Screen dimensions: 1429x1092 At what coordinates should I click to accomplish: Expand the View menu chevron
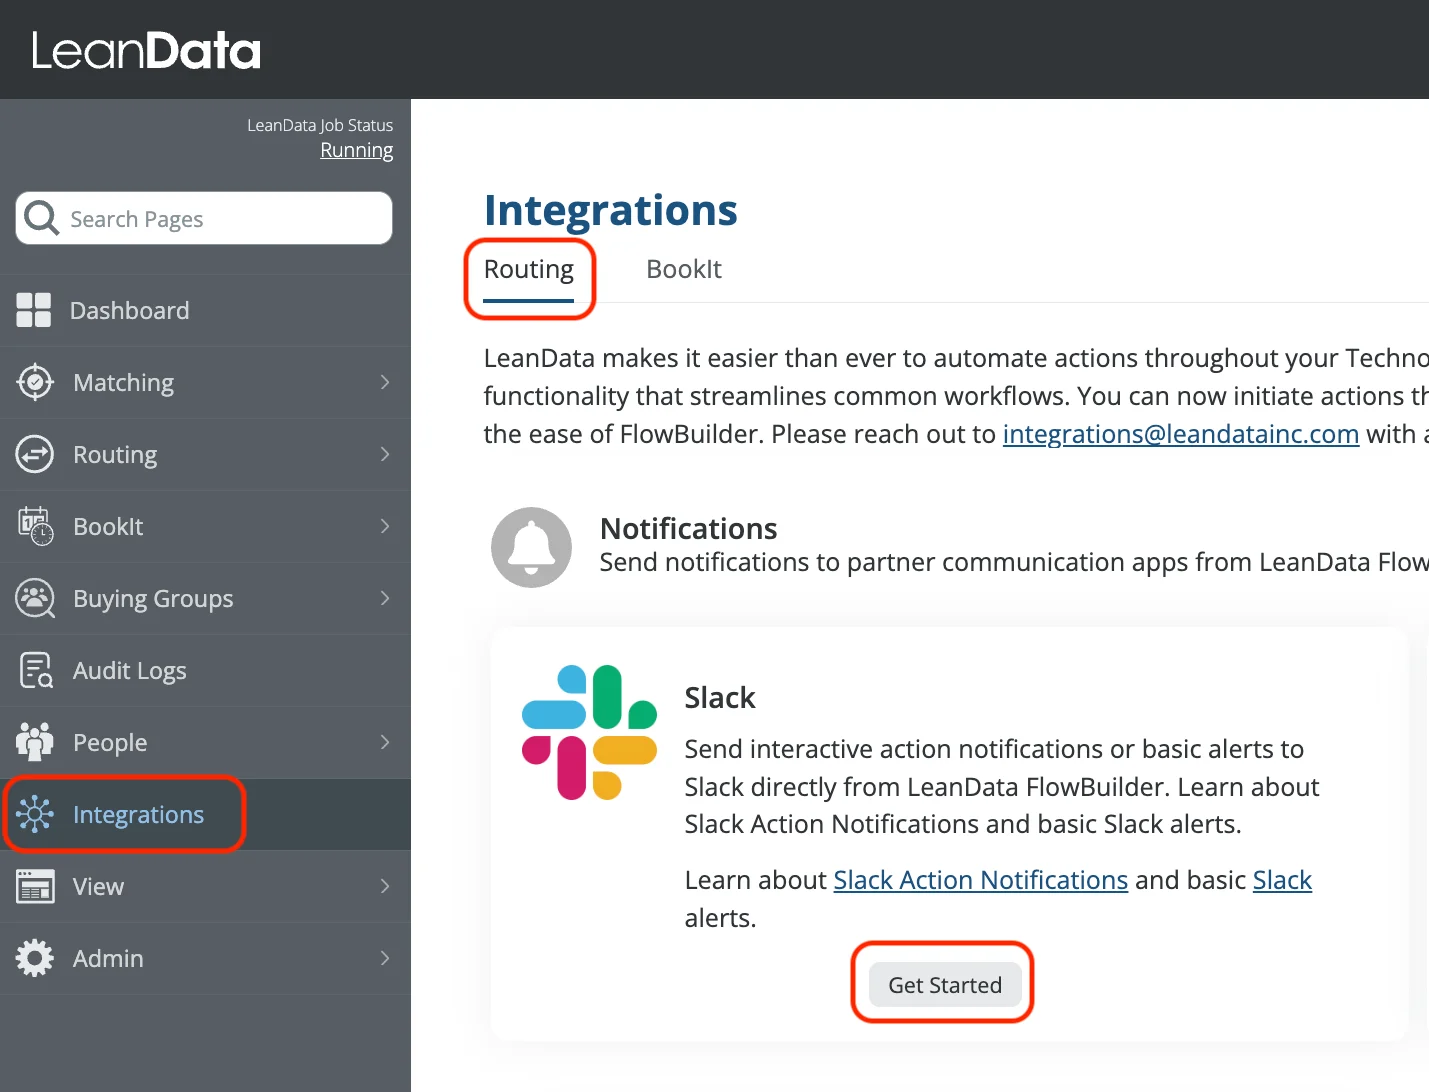[385, 886]
